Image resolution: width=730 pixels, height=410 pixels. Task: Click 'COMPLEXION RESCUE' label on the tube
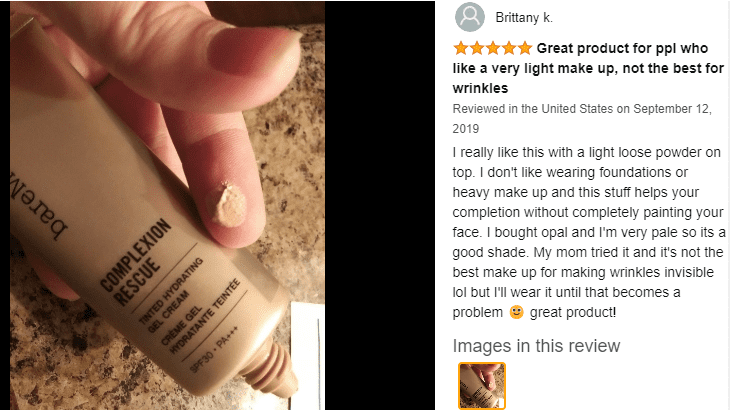coord(136,262)
